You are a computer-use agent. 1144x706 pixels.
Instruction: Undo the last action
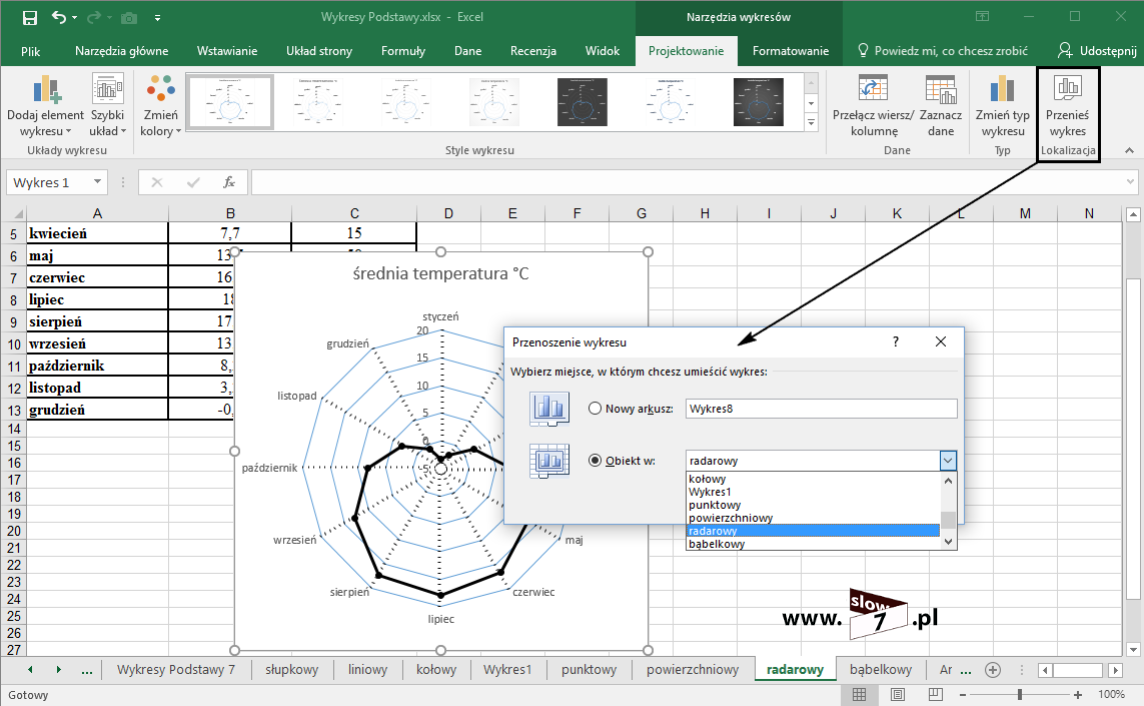pyautogui.click(x=59, y=18)
